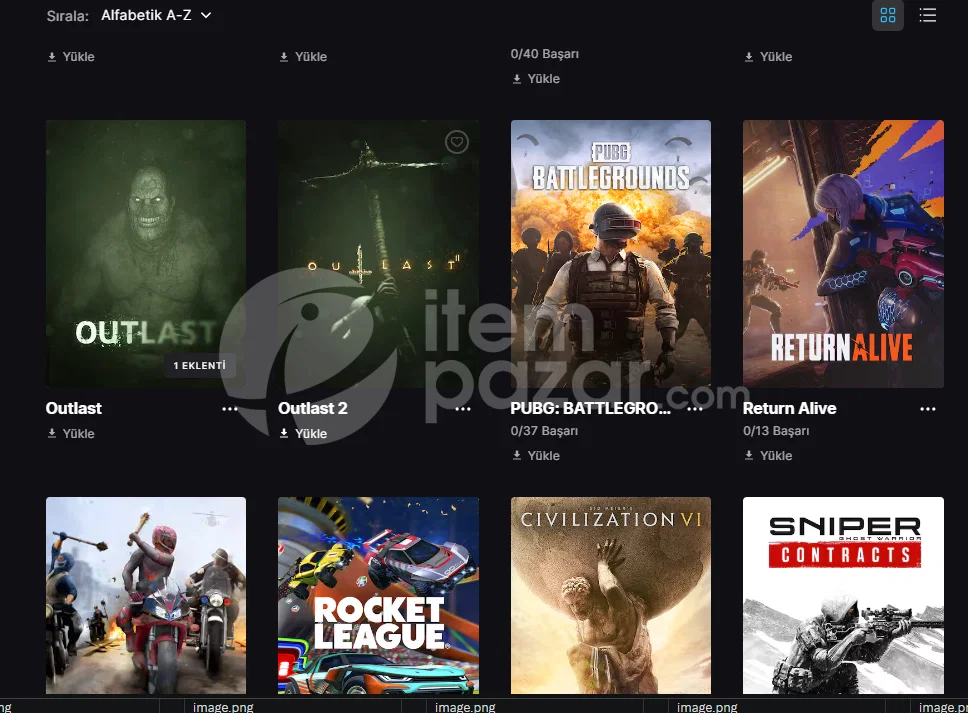Switch to the grid view layout
This screenshot has width=968, height=713.
click(x=888, y=15)
